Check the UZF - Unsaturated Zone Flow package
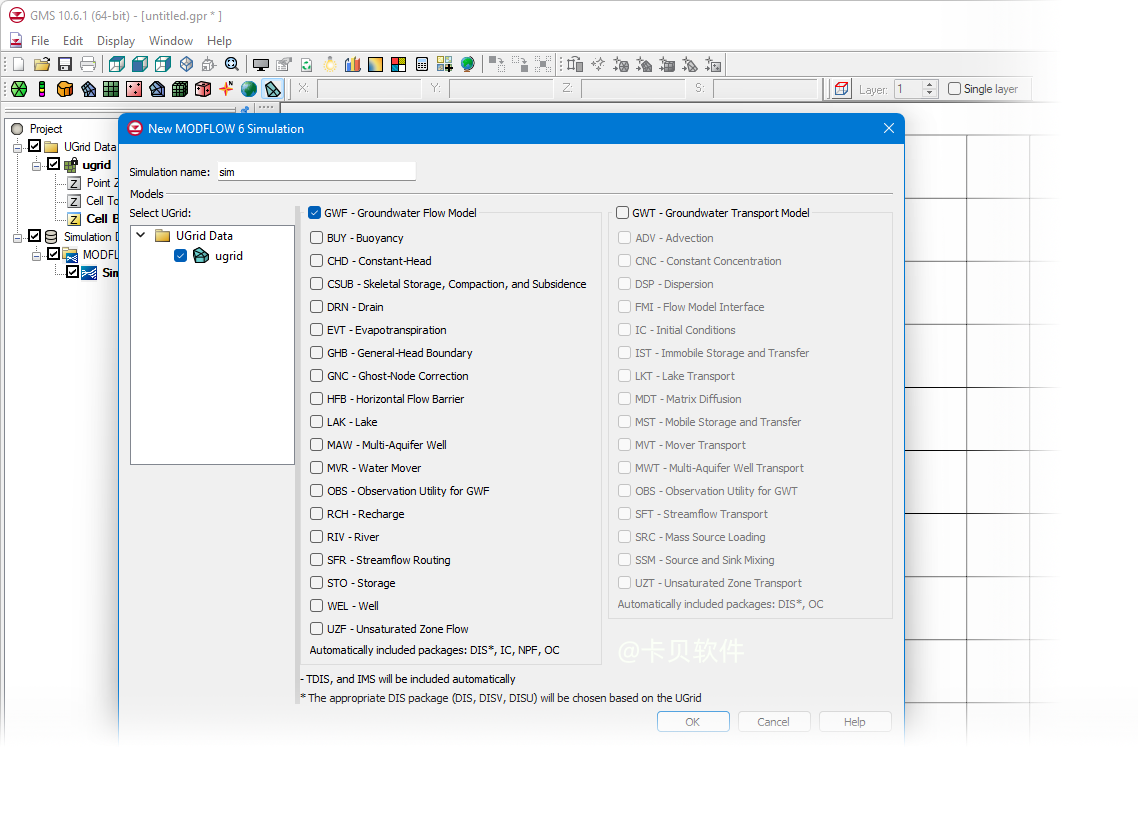Image resolution: width=1138 pixels, height=836 pixels. pyautogui.click(x=316, y=629)
